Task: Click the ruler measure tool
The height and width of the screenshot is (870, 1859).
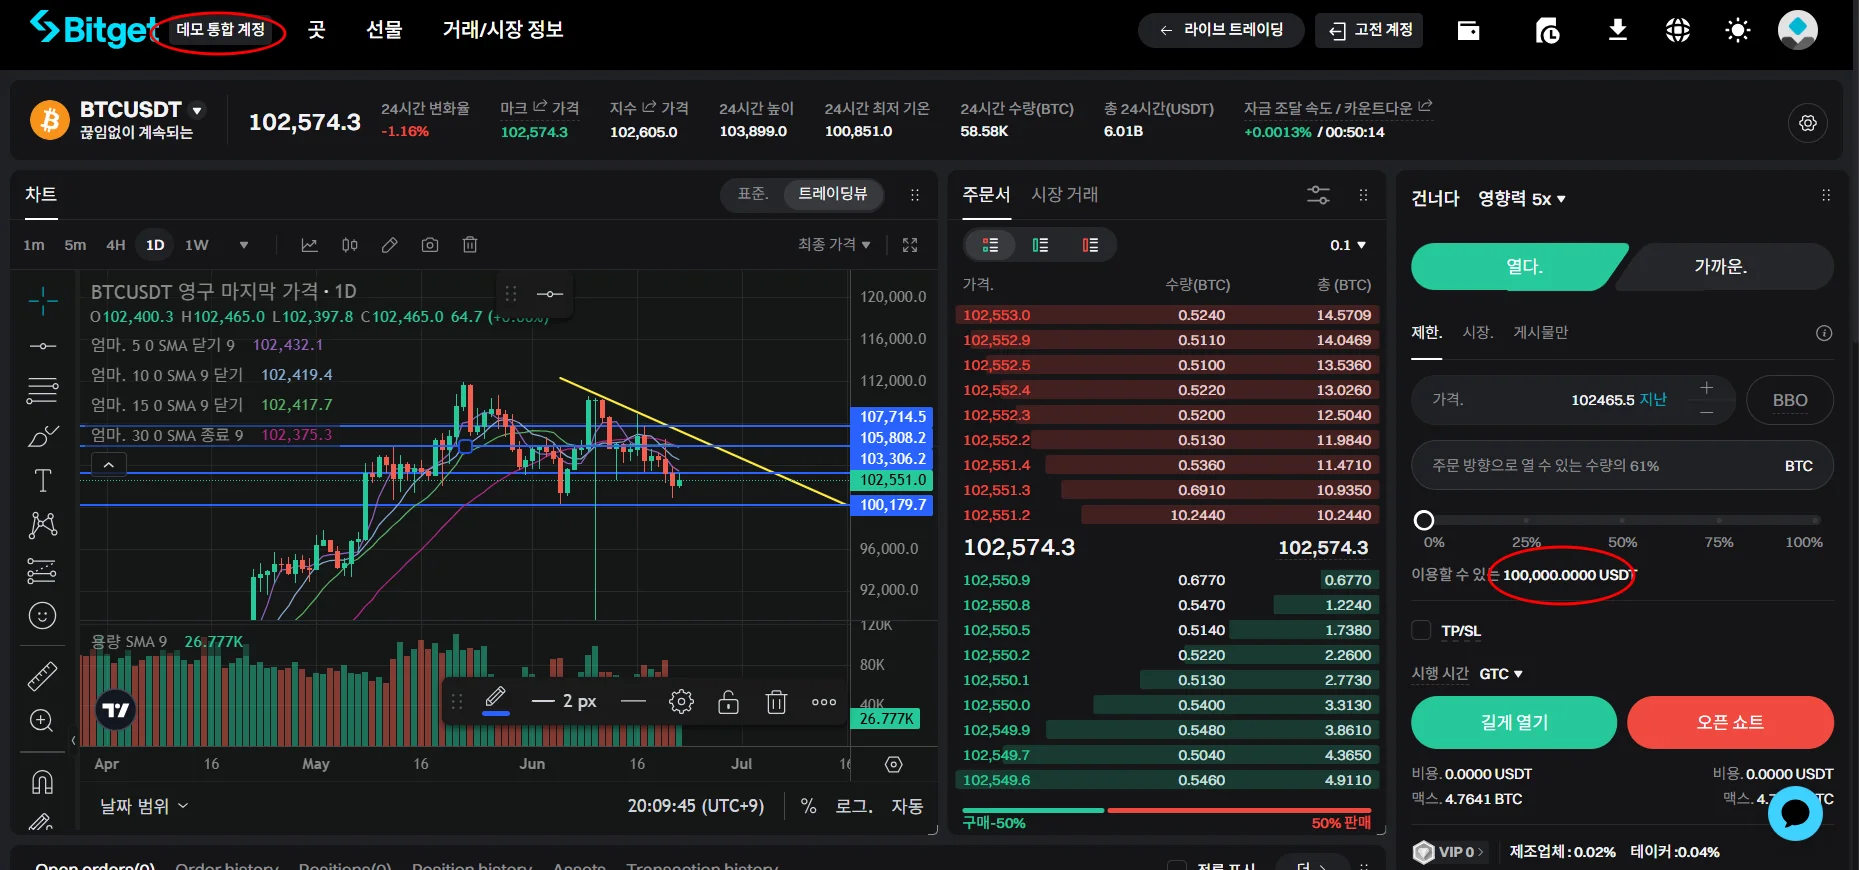Action: pos(42,677)
